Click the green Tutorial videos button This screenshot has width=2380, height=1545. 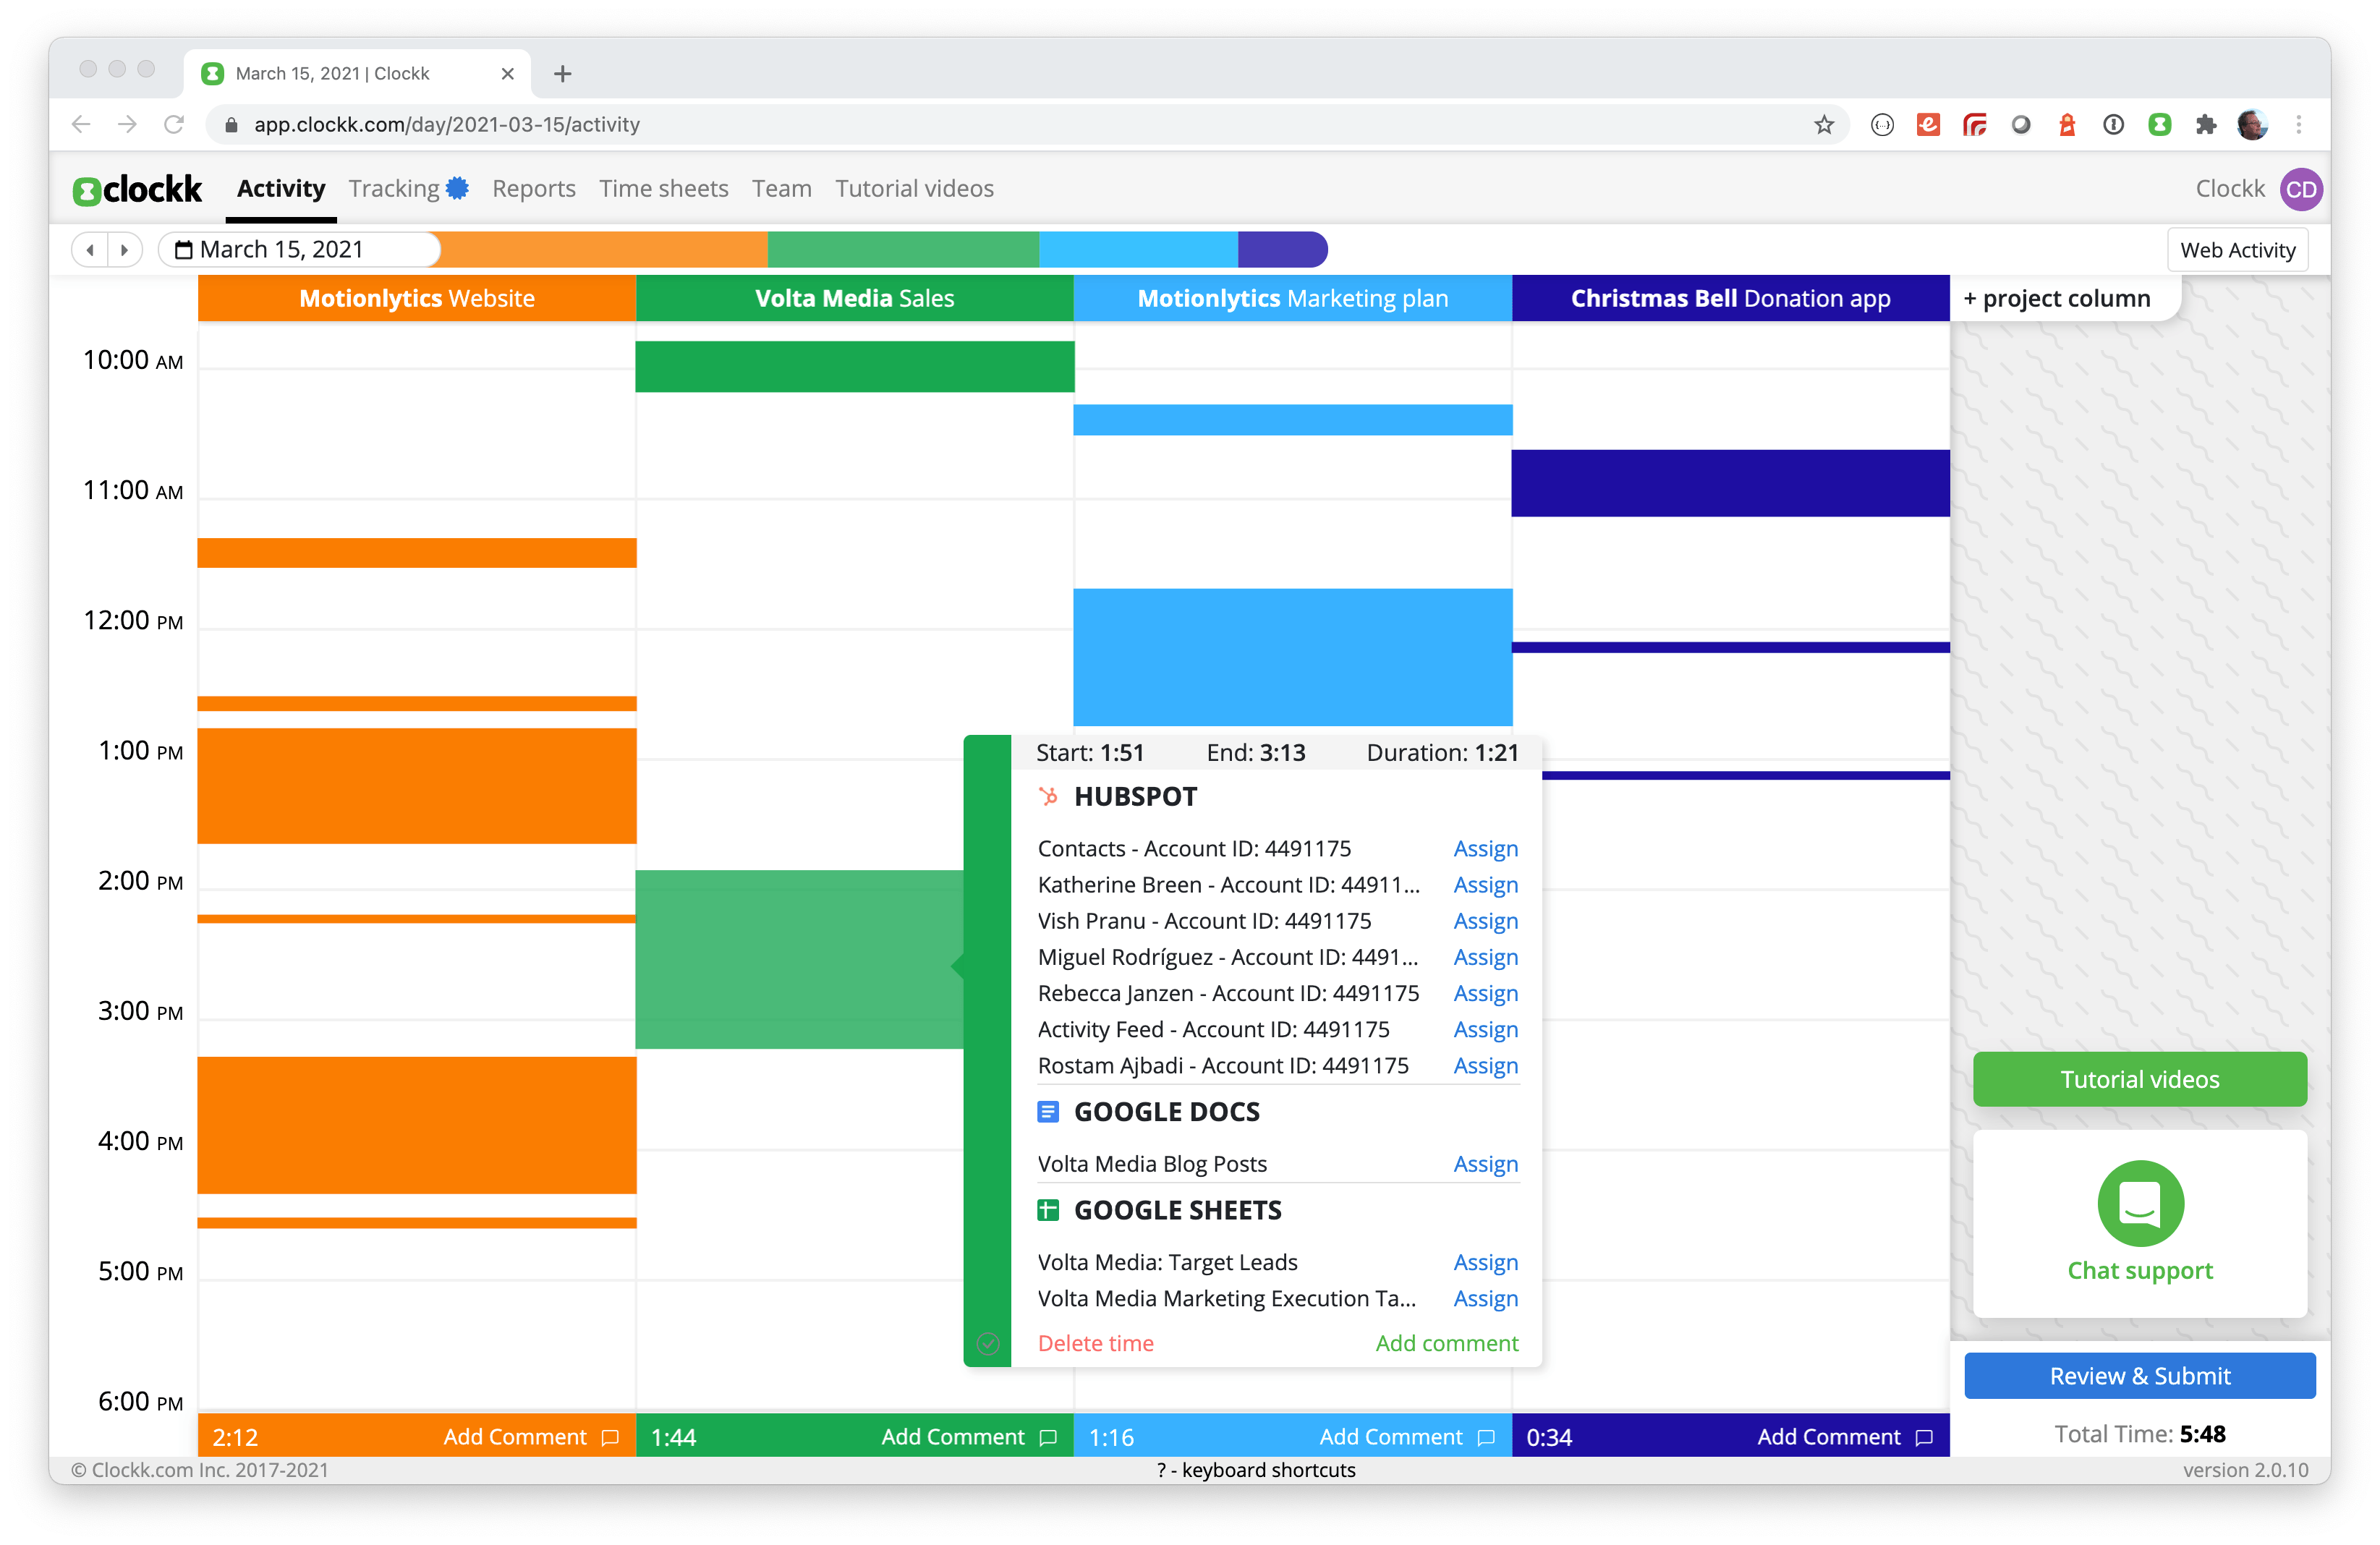(x=2140, y=1079)
